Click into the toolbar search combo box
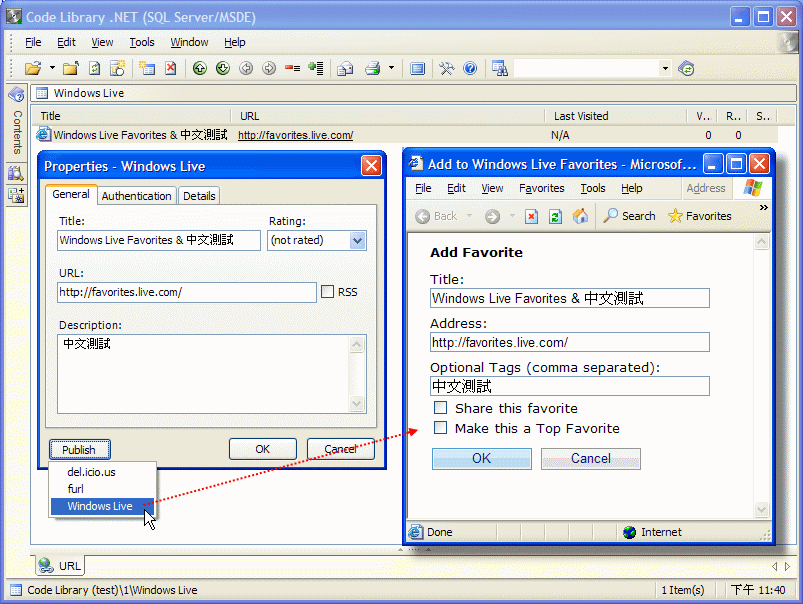This screenshot has width=803, height=604. pyautogui.click(x=586, y=68)
